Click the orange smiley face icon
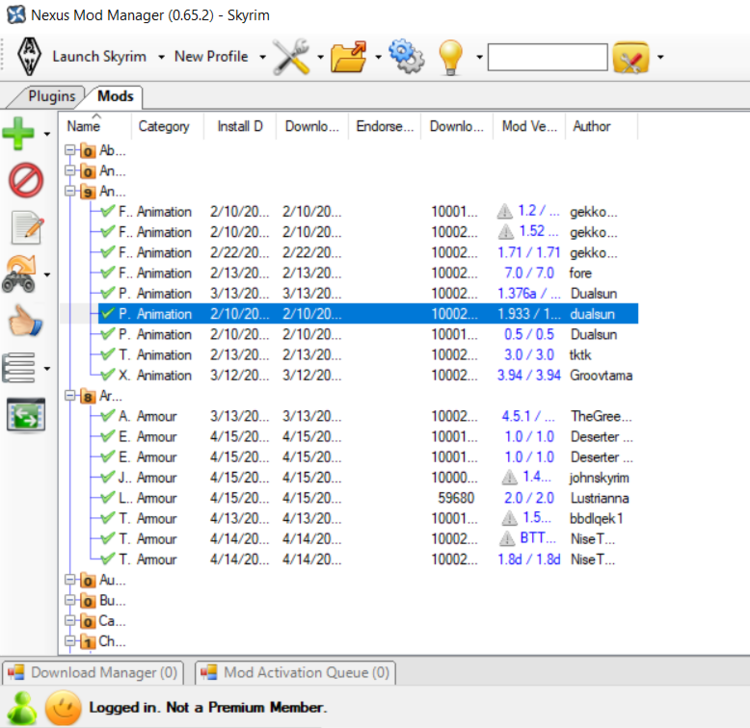The image size is (750, 728). point(63,708)
